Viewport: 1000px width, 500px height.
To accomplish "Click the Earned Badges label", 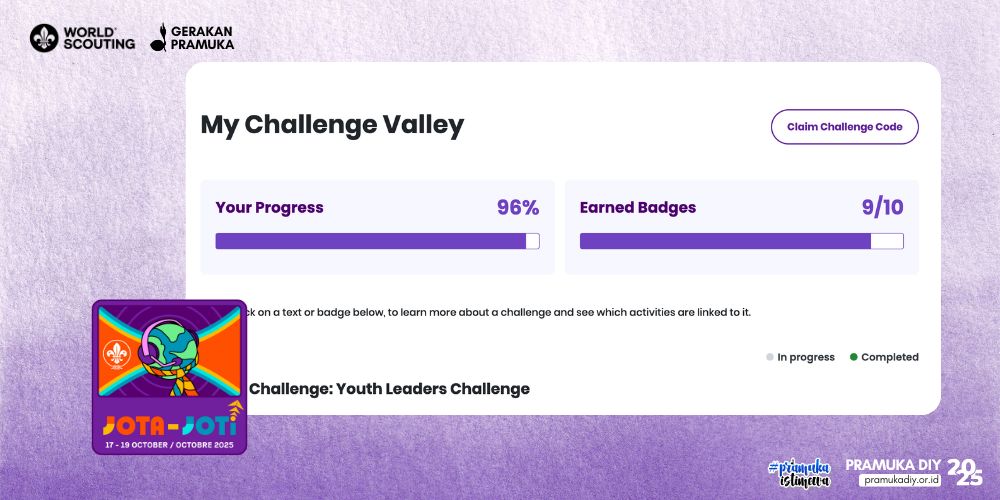I will point(638,208).
